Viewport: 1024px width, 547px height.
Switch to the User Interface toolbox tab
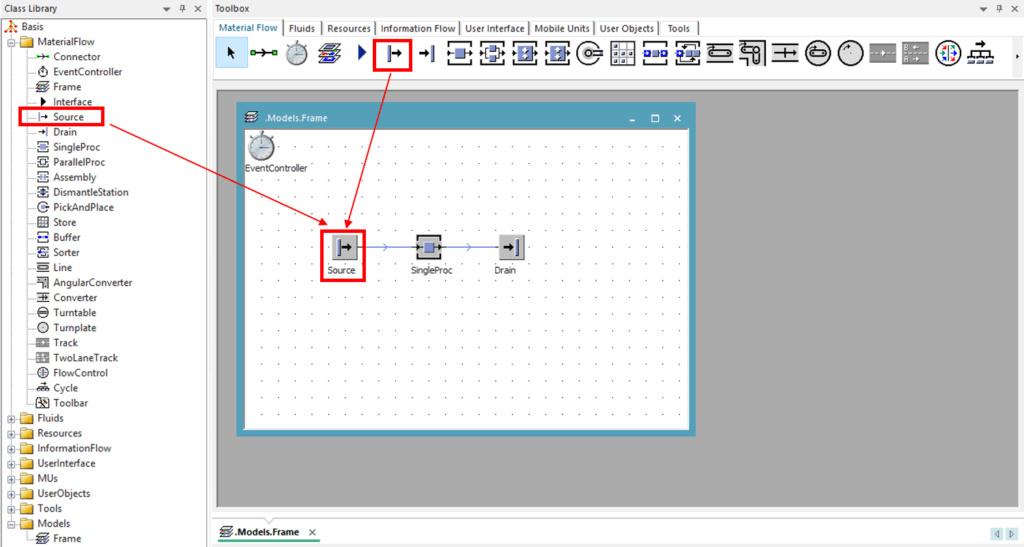(x=494, y=29)
